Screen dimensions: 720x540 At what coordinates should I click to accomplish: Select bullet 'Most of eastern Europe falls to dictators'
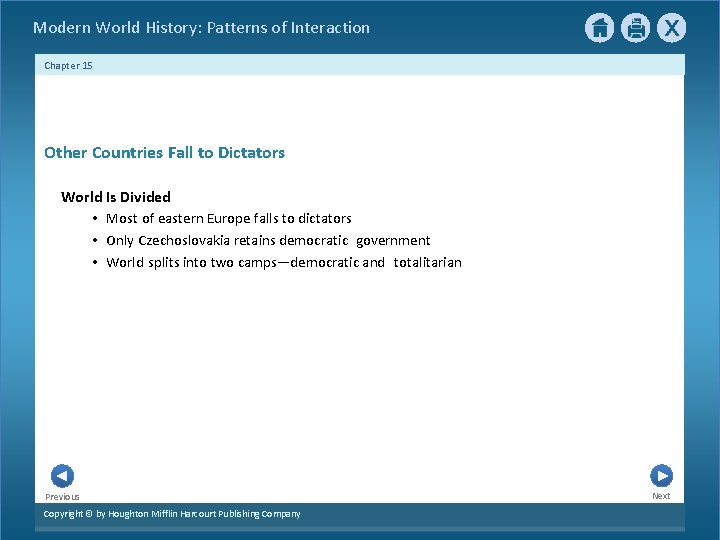click(229, 218)
